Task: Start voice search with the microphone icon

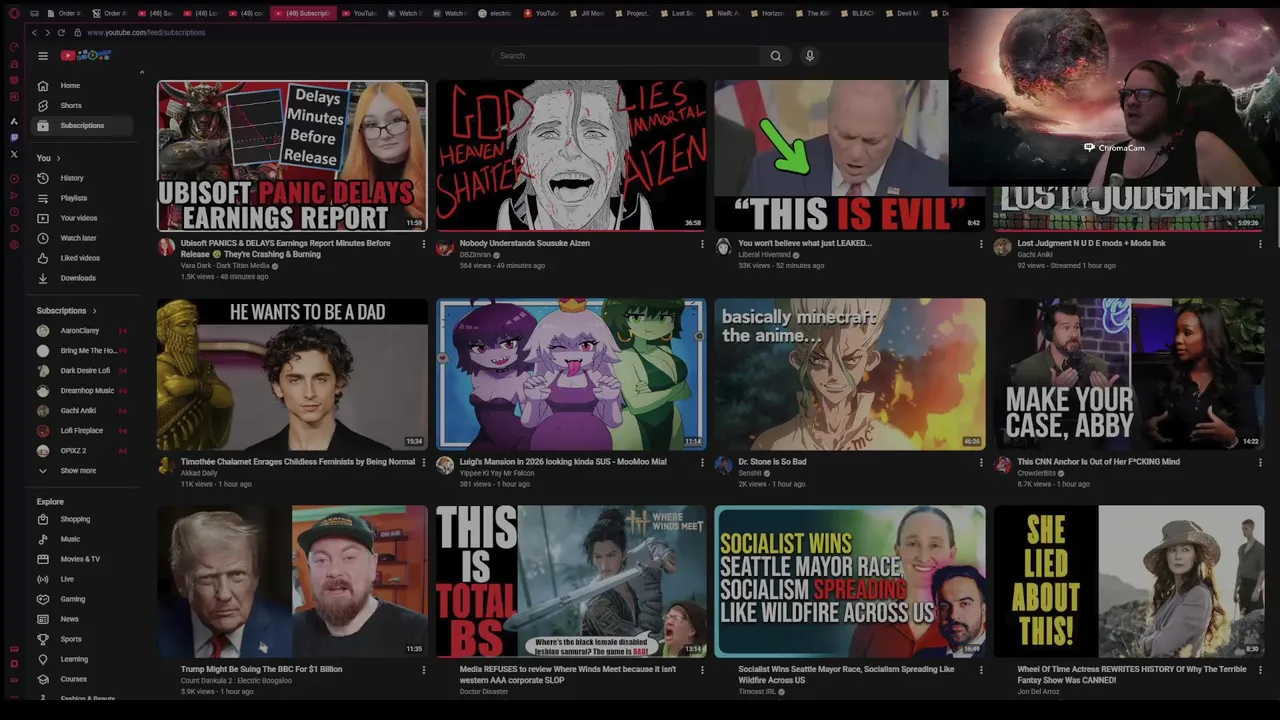Action: [810, 56]
